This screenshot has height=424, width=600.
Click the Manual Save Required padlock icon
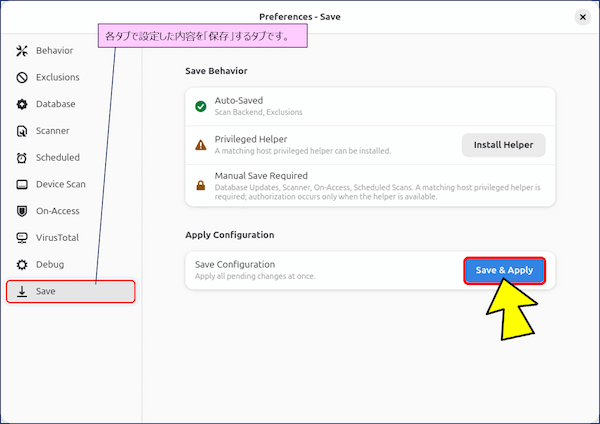point(201,186)
